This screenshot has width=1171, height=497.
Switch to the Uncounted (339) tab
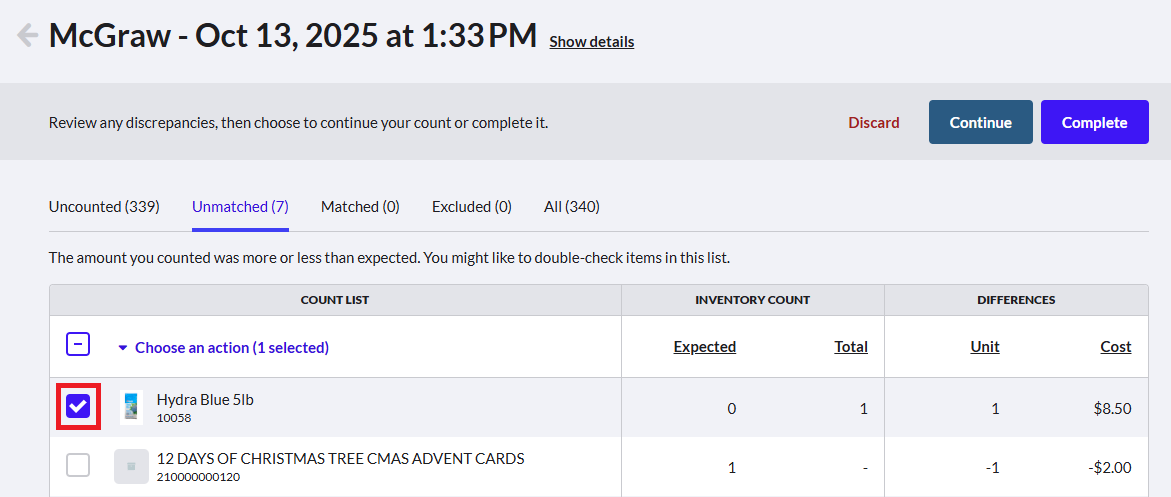coord(104,207)
